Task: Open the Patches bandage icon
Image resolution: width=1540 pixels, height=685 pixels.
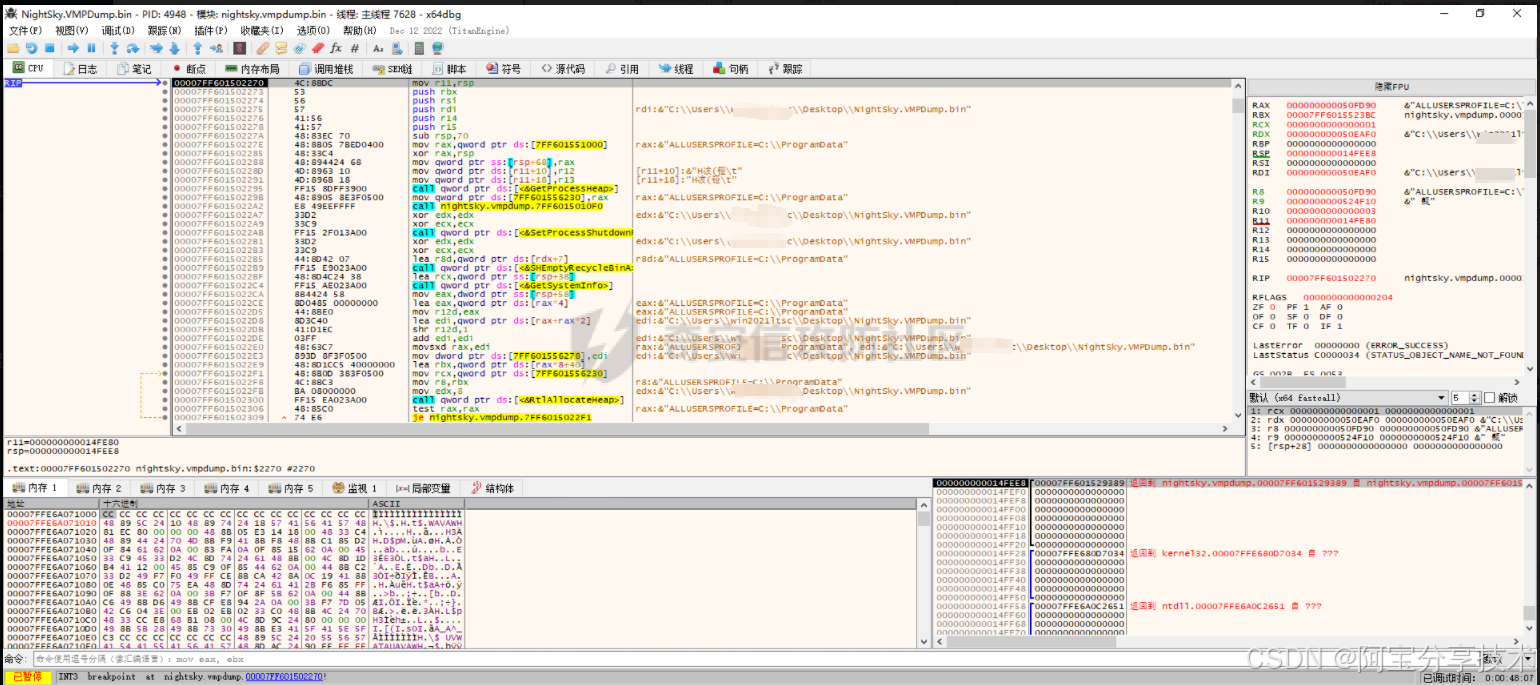Action: [262, 48]
